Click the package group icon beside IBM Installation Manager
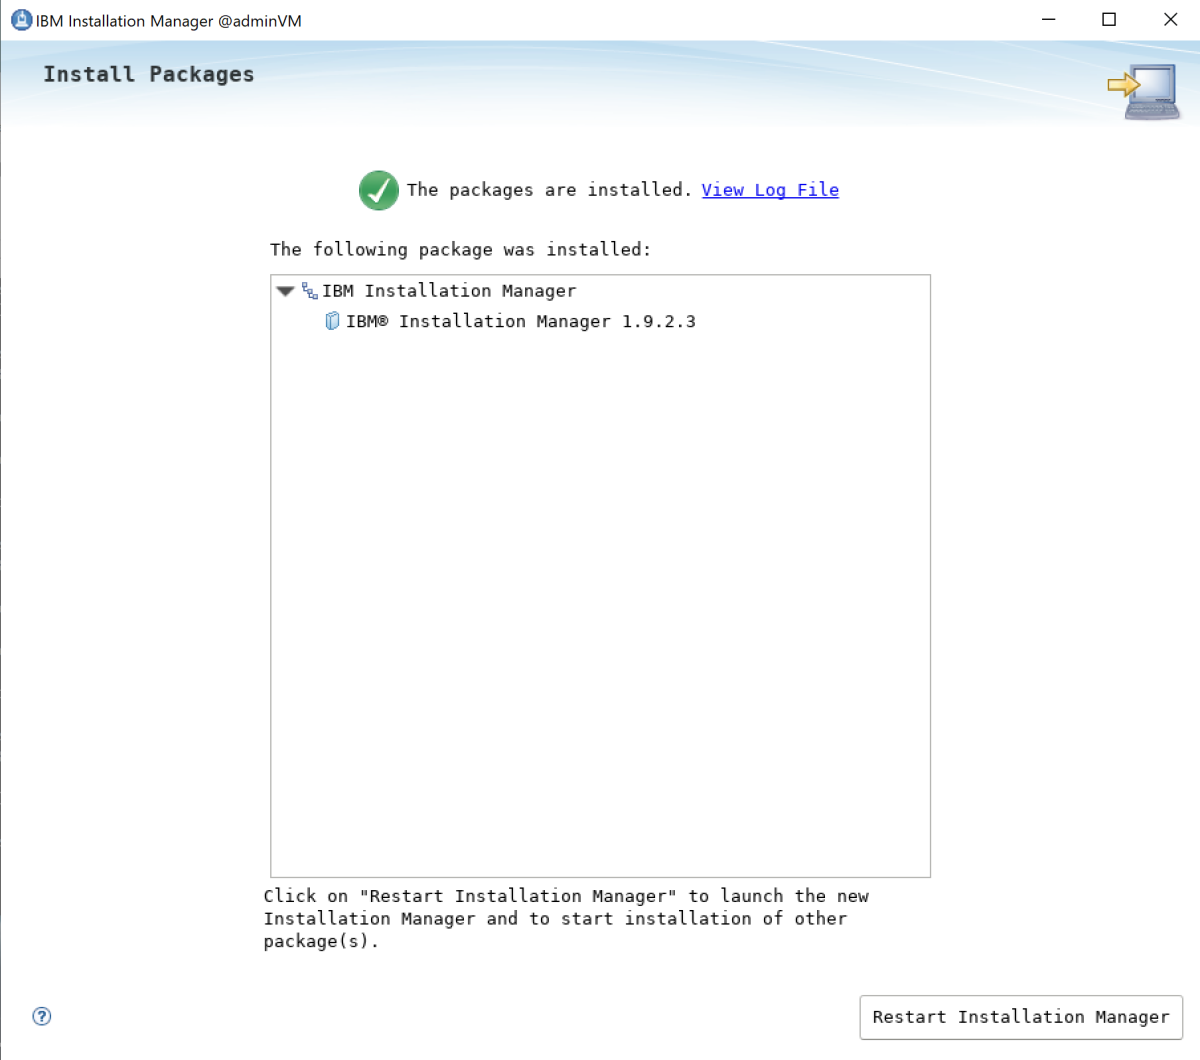The width and height of the screenshot is (1200, 1060). tap(309, 290)
